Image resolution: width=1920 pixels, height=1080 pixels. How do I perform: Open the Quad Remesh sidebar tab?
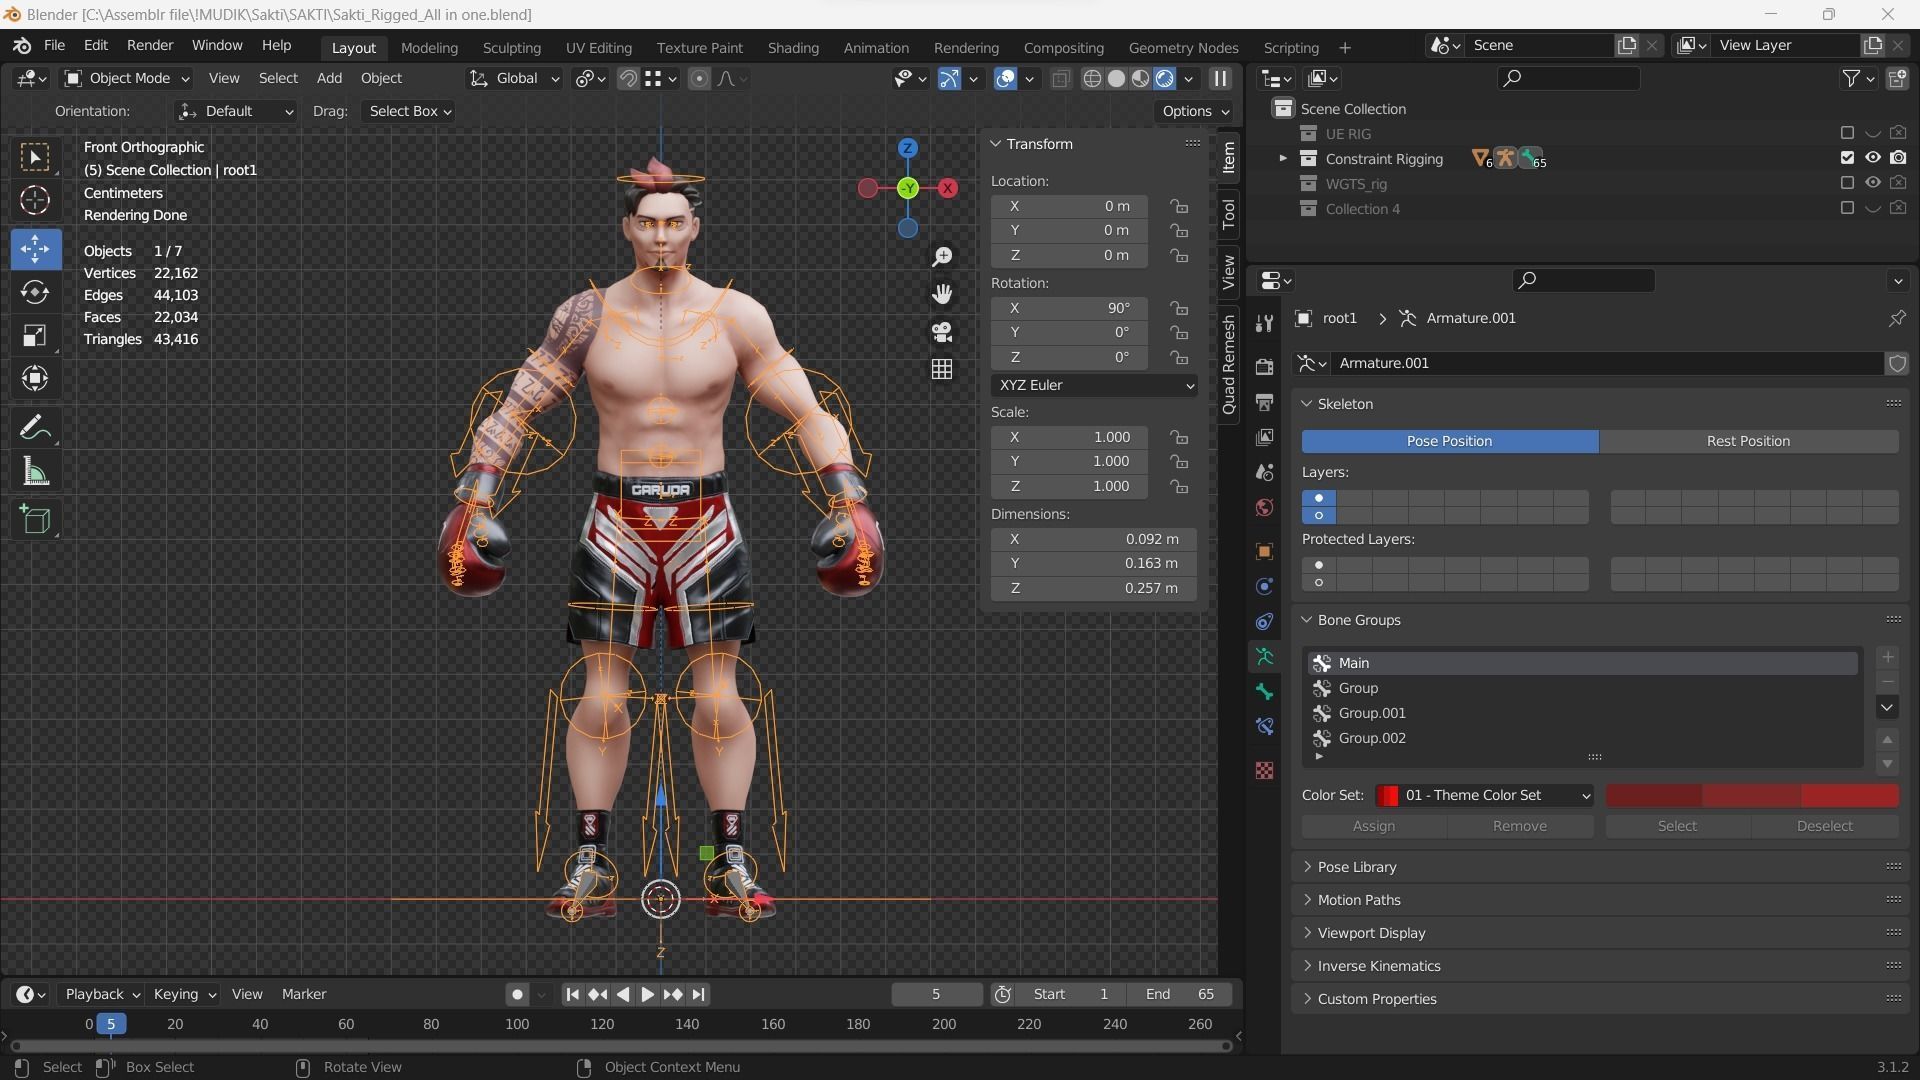pyautogui.click(x=1229, y=365)
